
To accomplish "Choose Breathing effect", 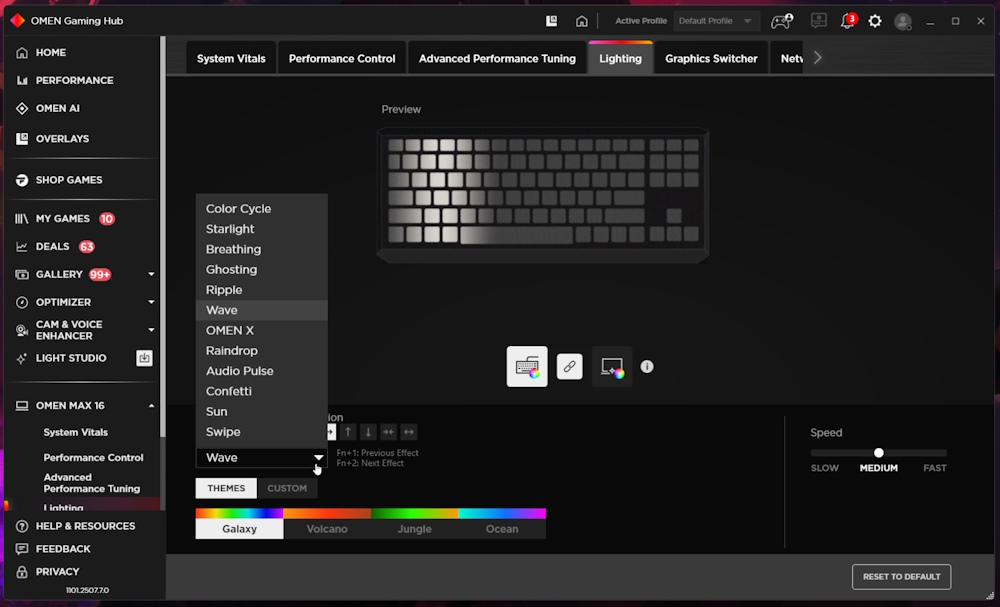I will [261, 249].
